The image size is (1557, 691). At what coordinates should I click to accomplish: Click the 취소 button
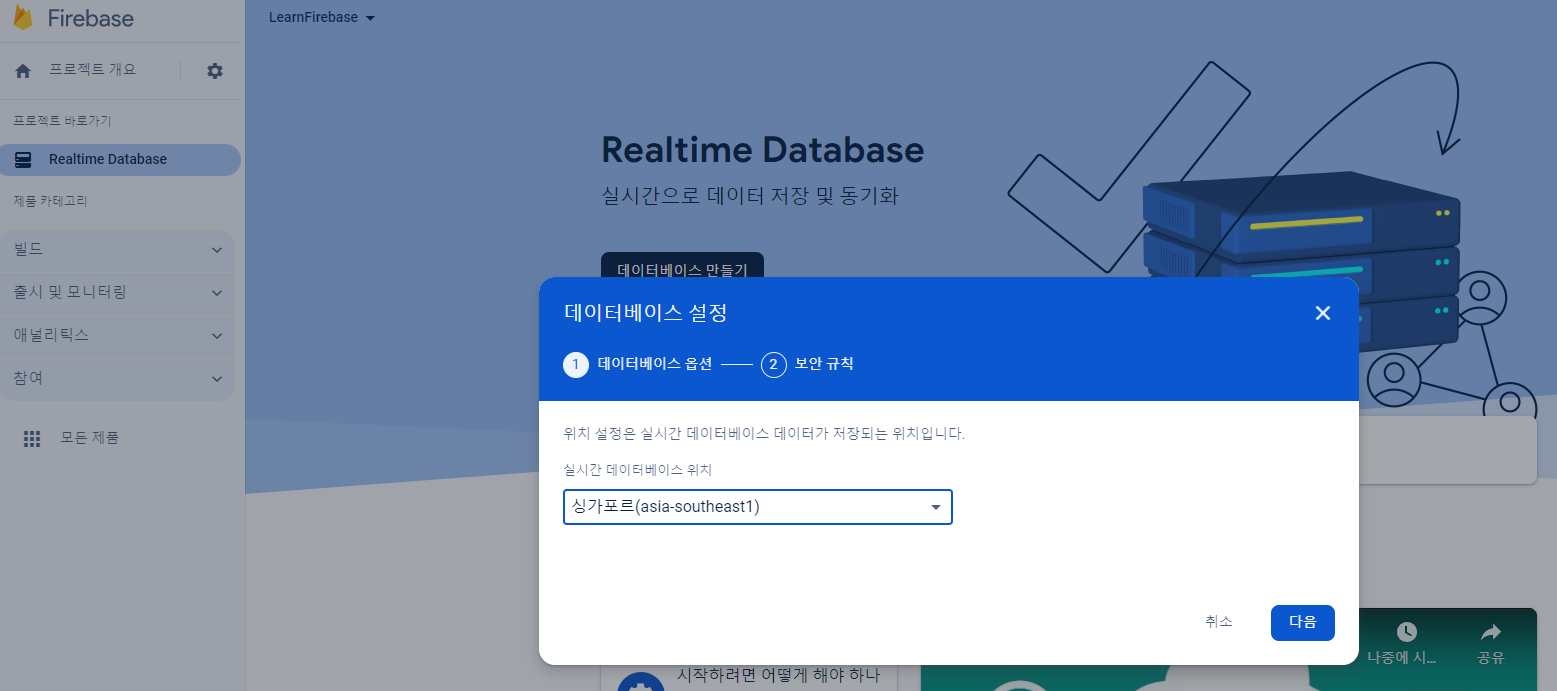pos(1219,622)
